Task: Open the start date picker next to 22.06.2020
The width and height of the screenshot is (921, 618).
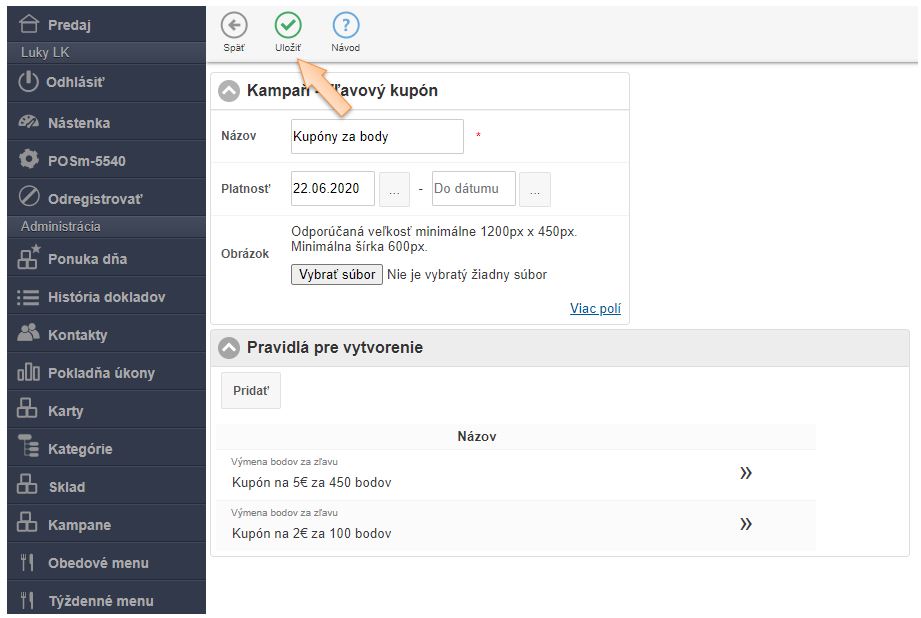Action: click(395, 189)
